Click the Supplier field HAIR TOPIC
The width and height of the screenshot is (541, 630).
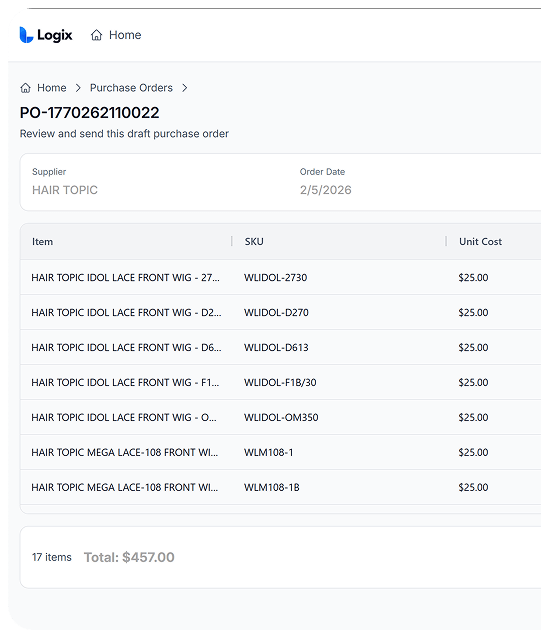[x=65, y=190]
